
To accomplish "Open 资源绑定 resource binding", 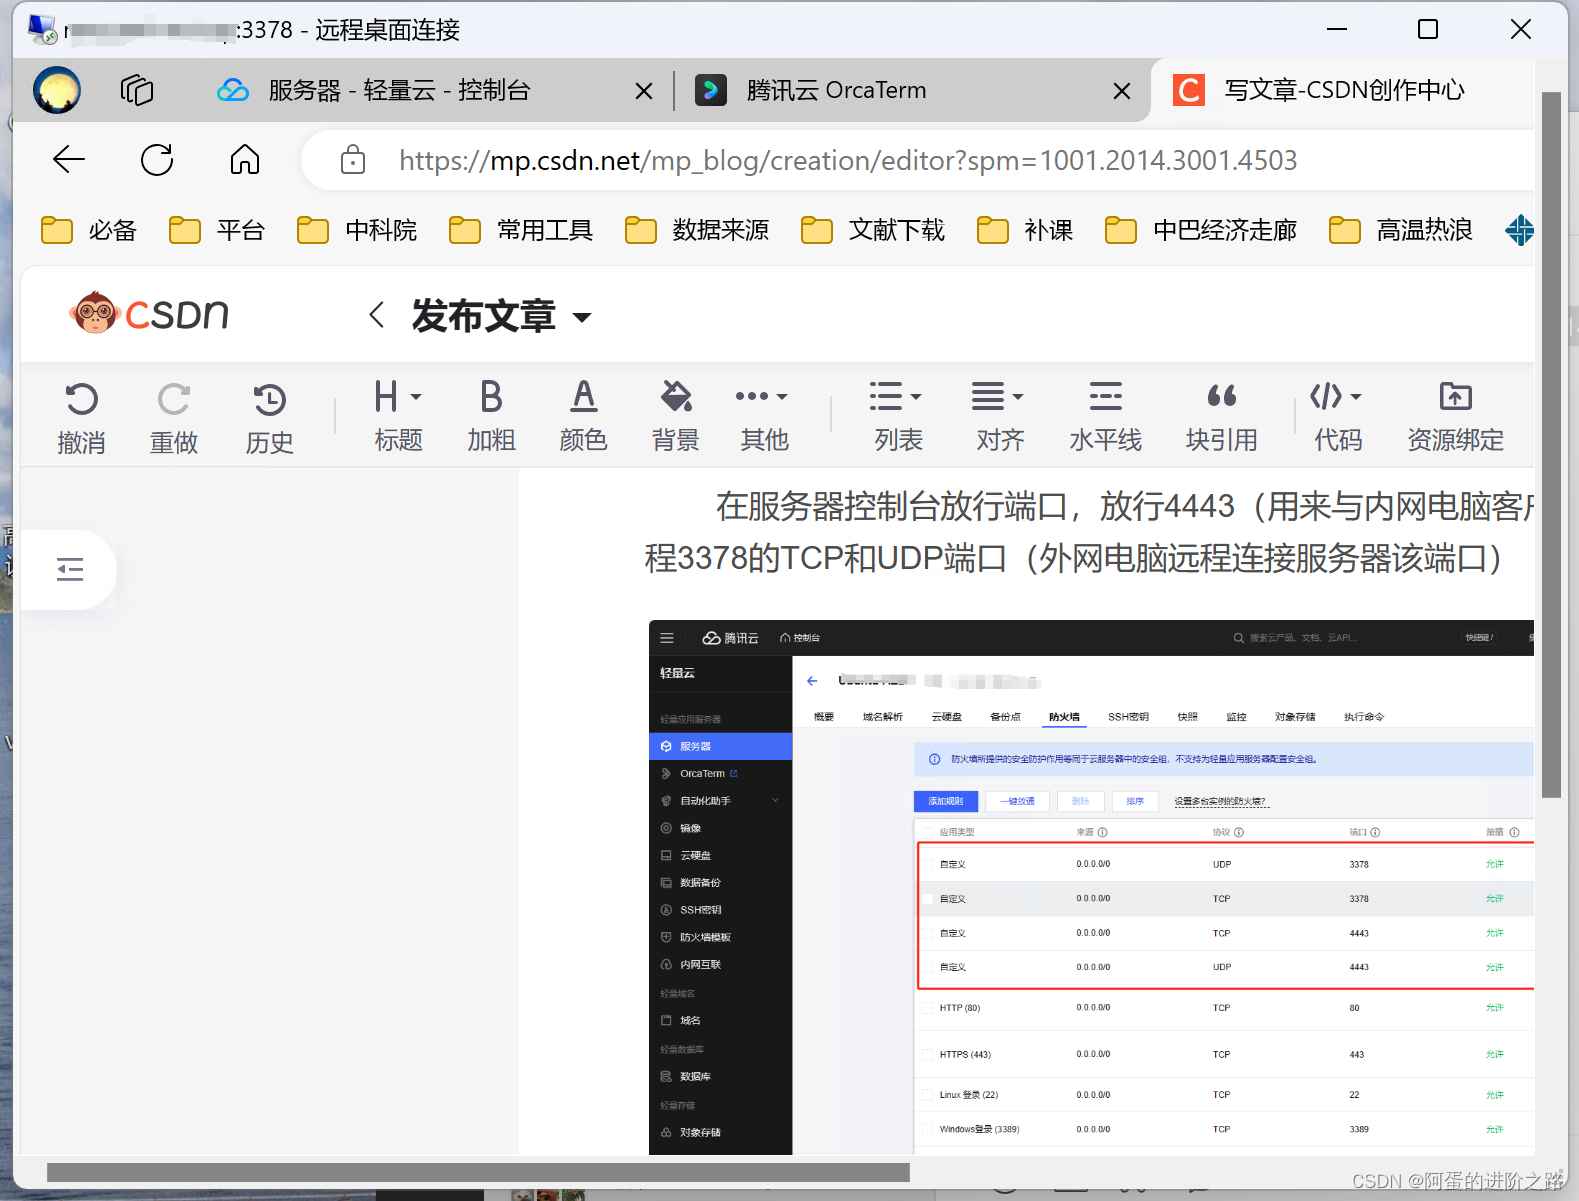I will [1455, 416].
